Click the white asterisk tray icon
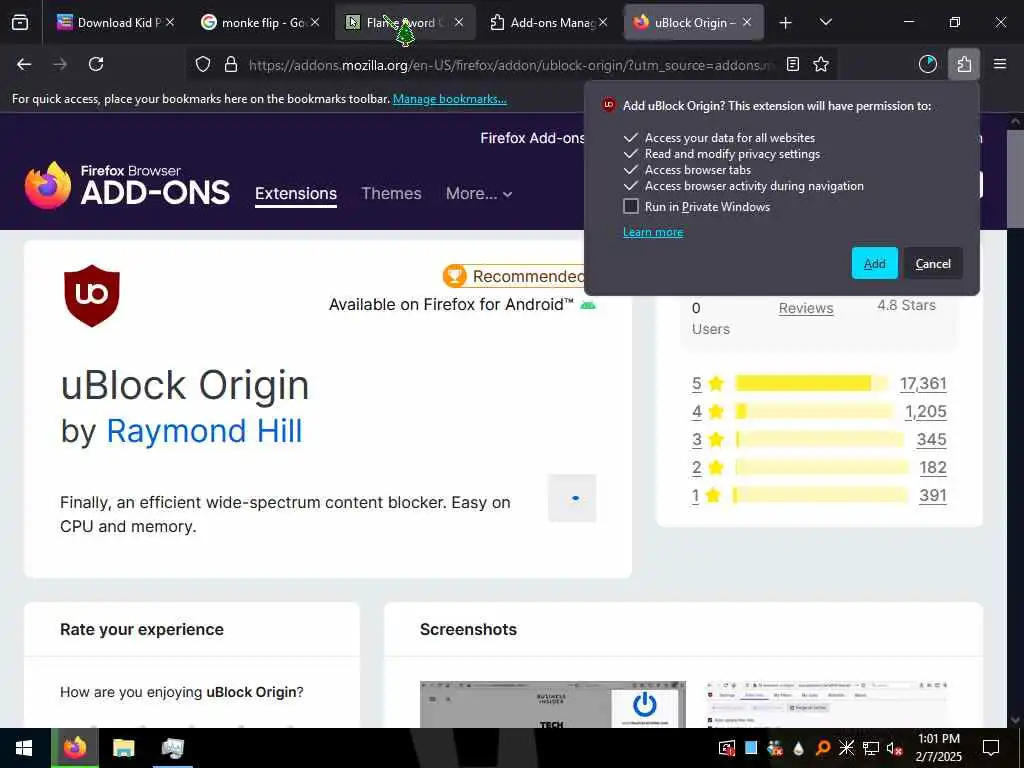This screenshot has height=768, width=1024. [846, 748]
